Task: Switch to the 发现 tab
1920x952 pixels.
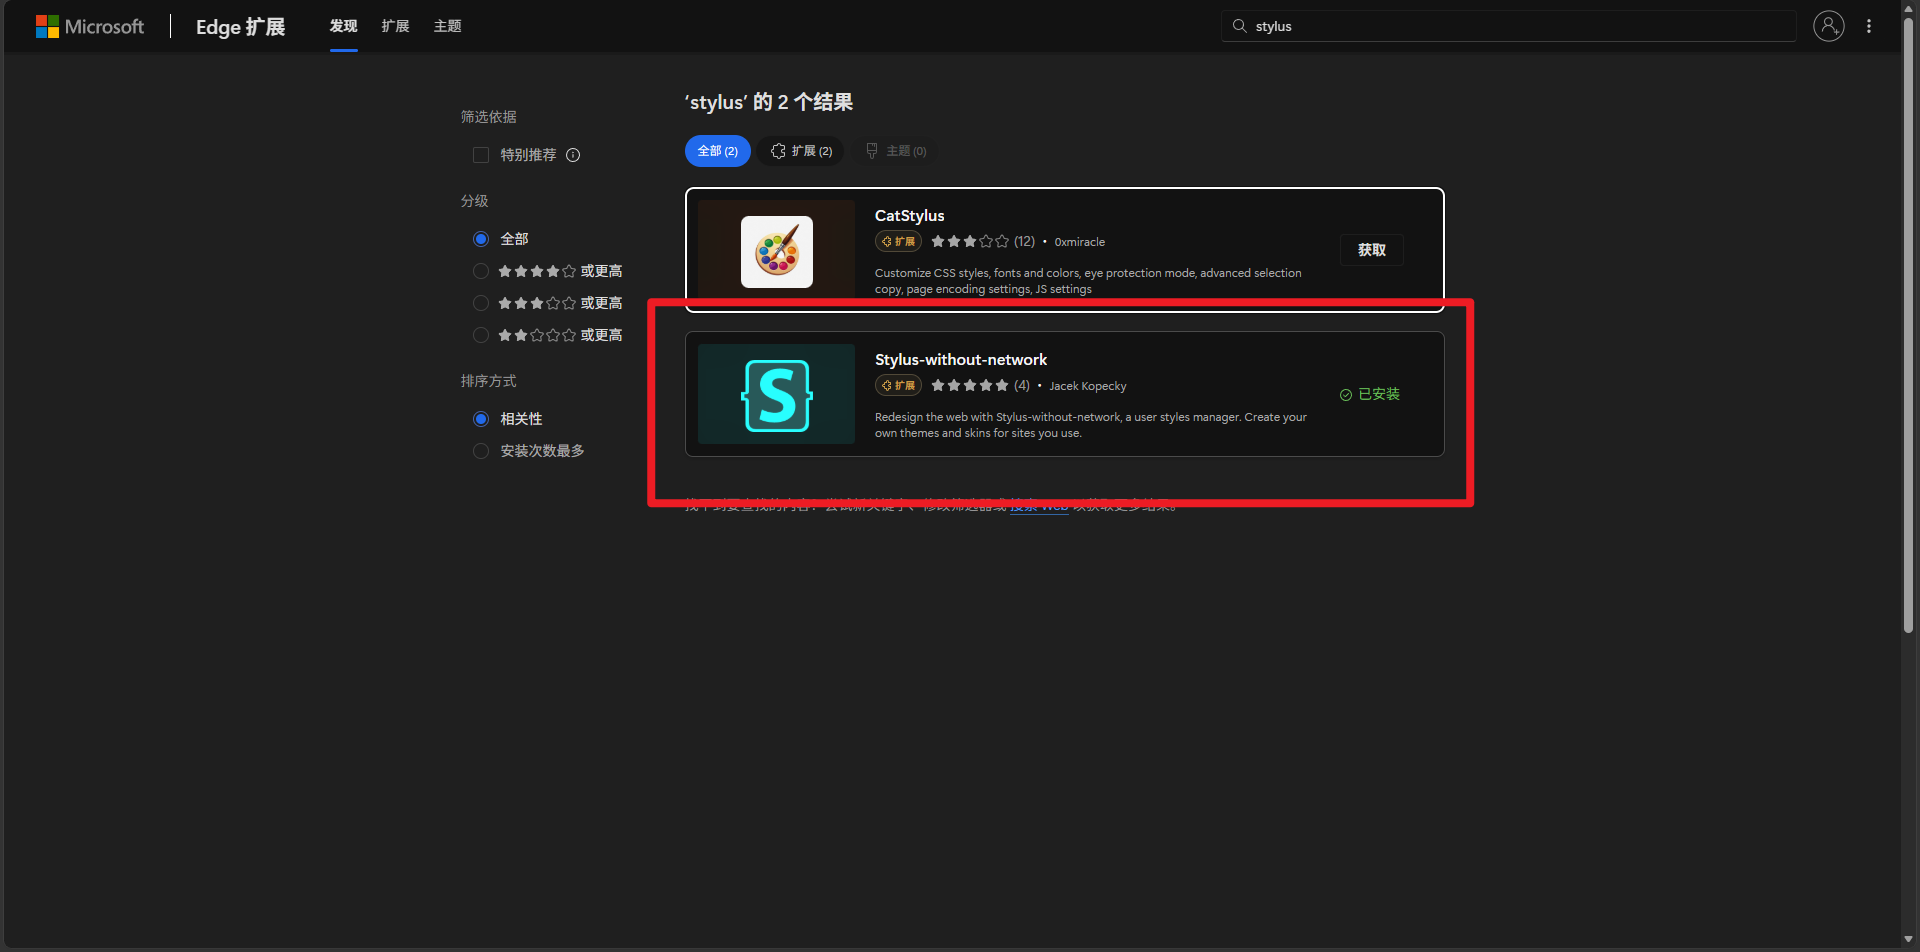Action: click(x=344, y=26)
